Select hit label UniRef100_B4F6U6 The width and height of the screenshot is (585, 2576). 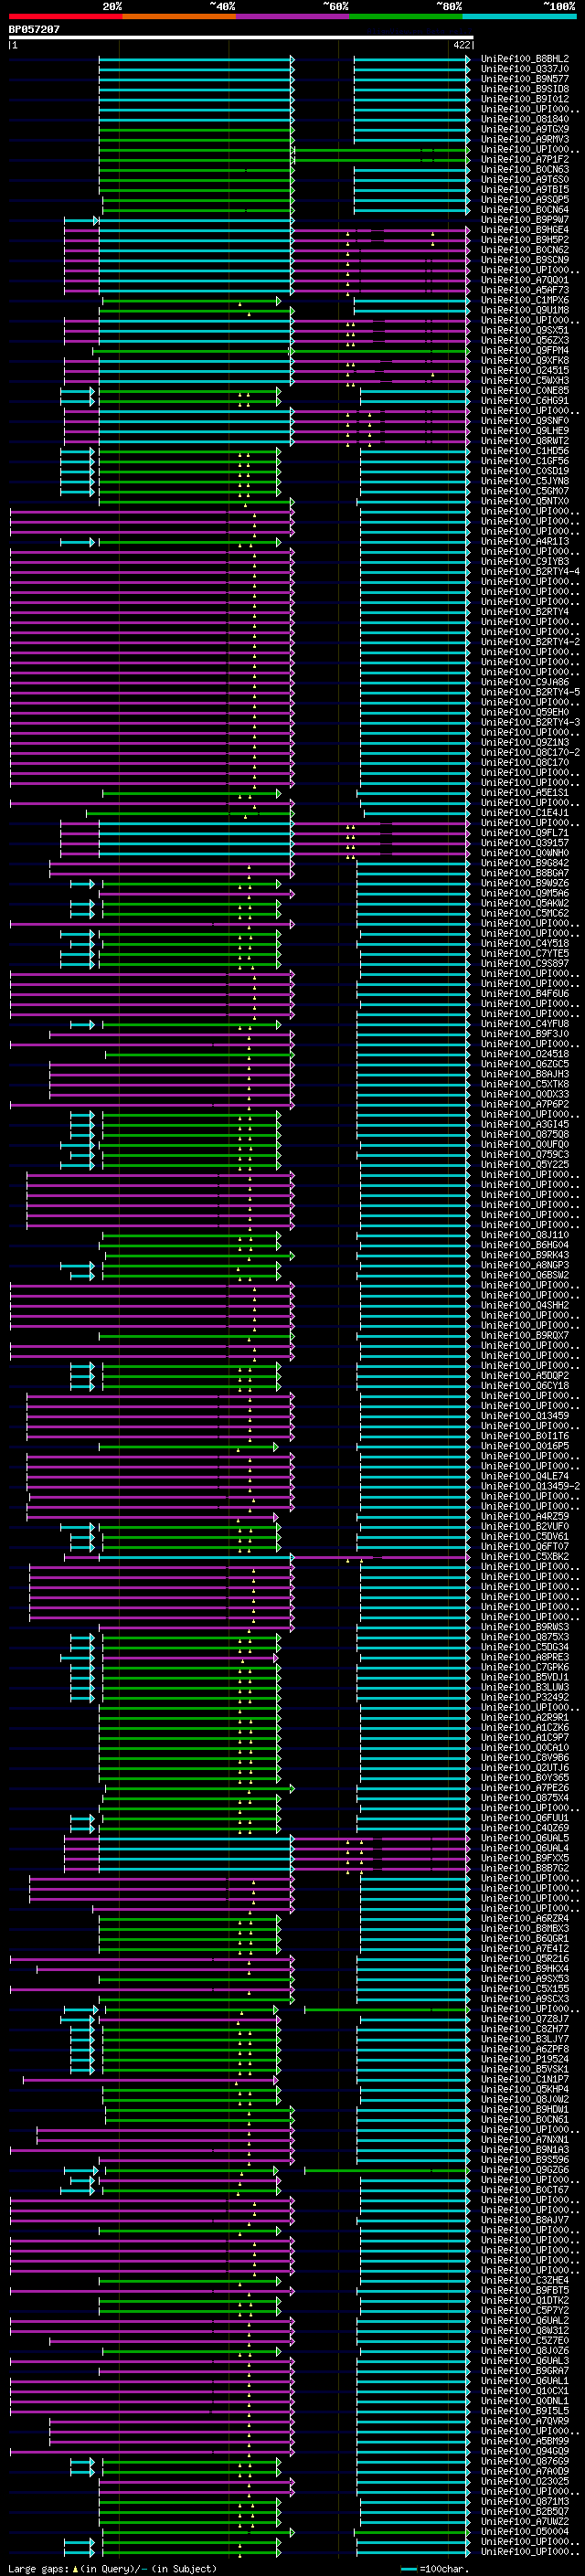(525, 993)
